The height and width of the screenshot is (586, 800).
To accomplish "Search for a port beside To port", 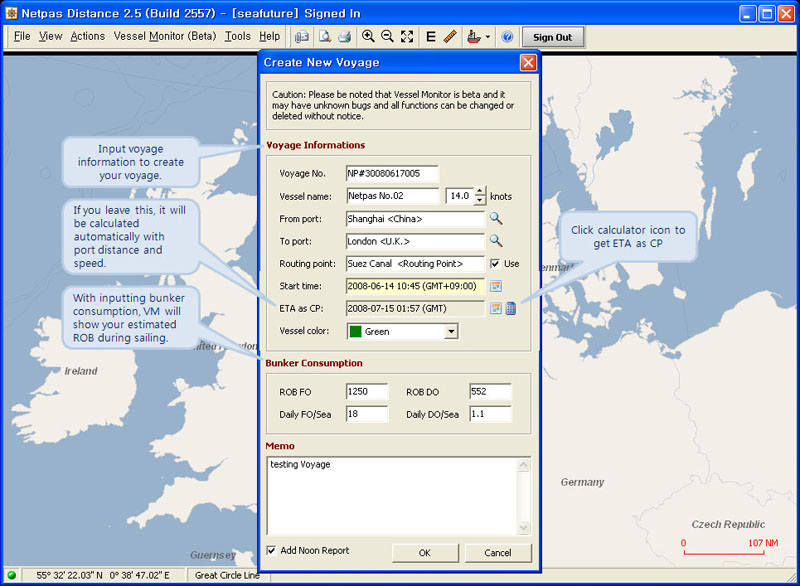I will click(x=496, y=241).
